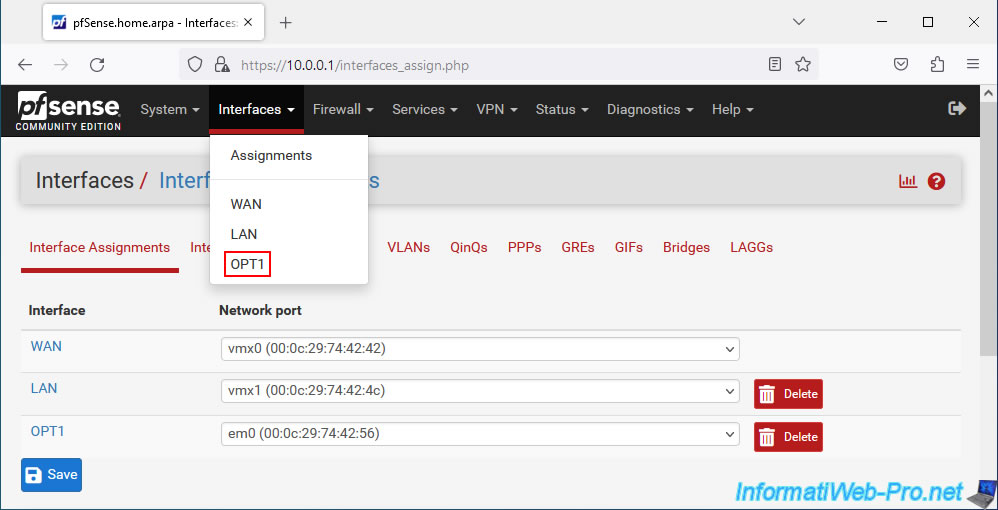998x510 pixels.
Task: Expand the WAN network port dropdown vmx0
Action: [x=481, y=349]
